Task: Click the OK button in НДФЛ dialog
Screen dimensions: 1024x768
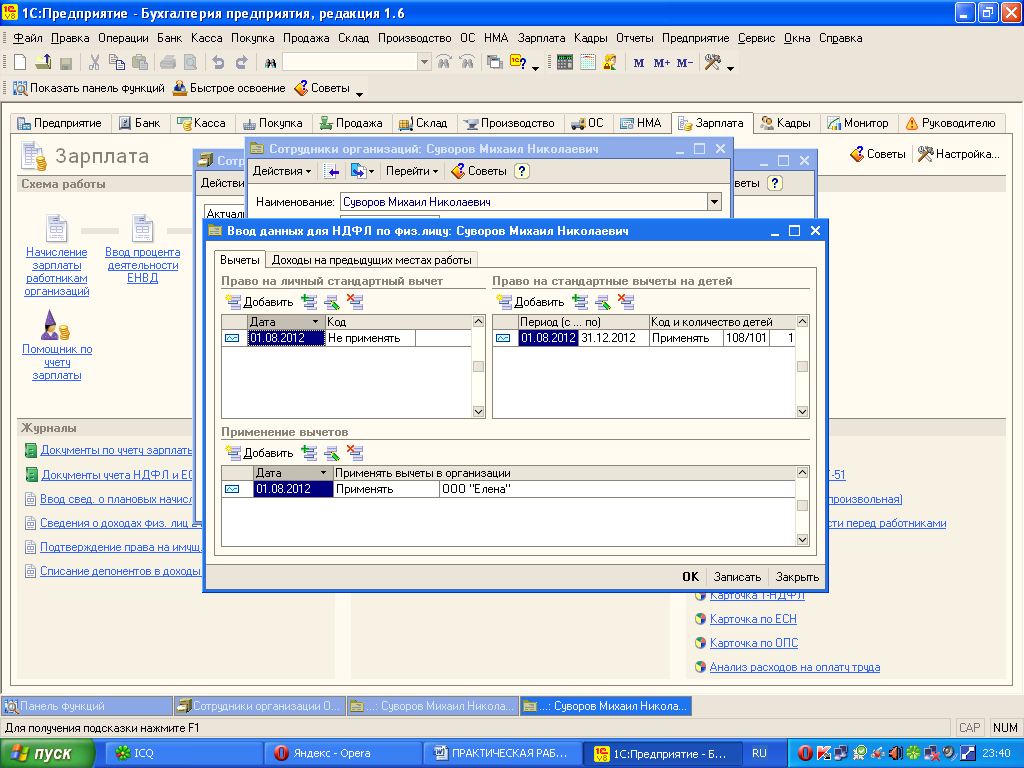Action: [x=690, y=577]
